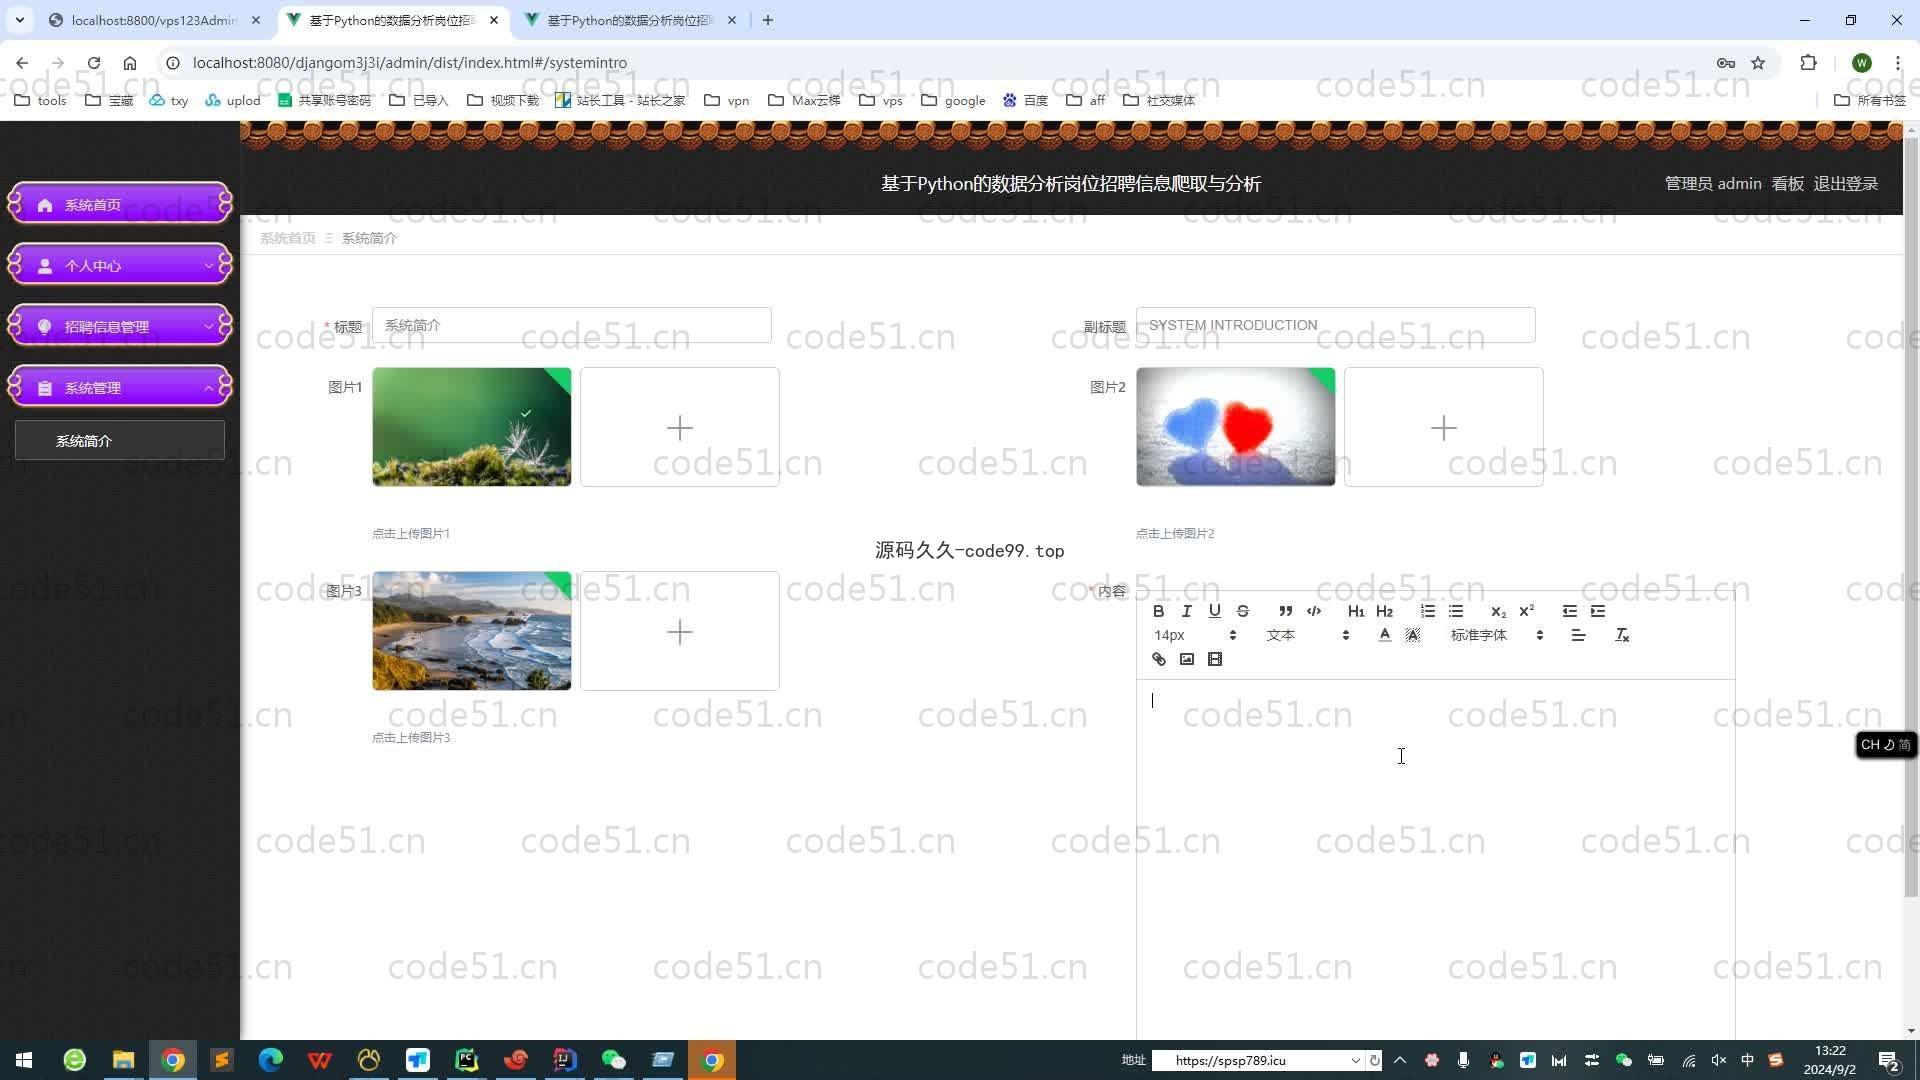Image resolution: width=1920 pixels, height=1080 pixels.
Task: Create a bullet list
Action: [1455, 611]
